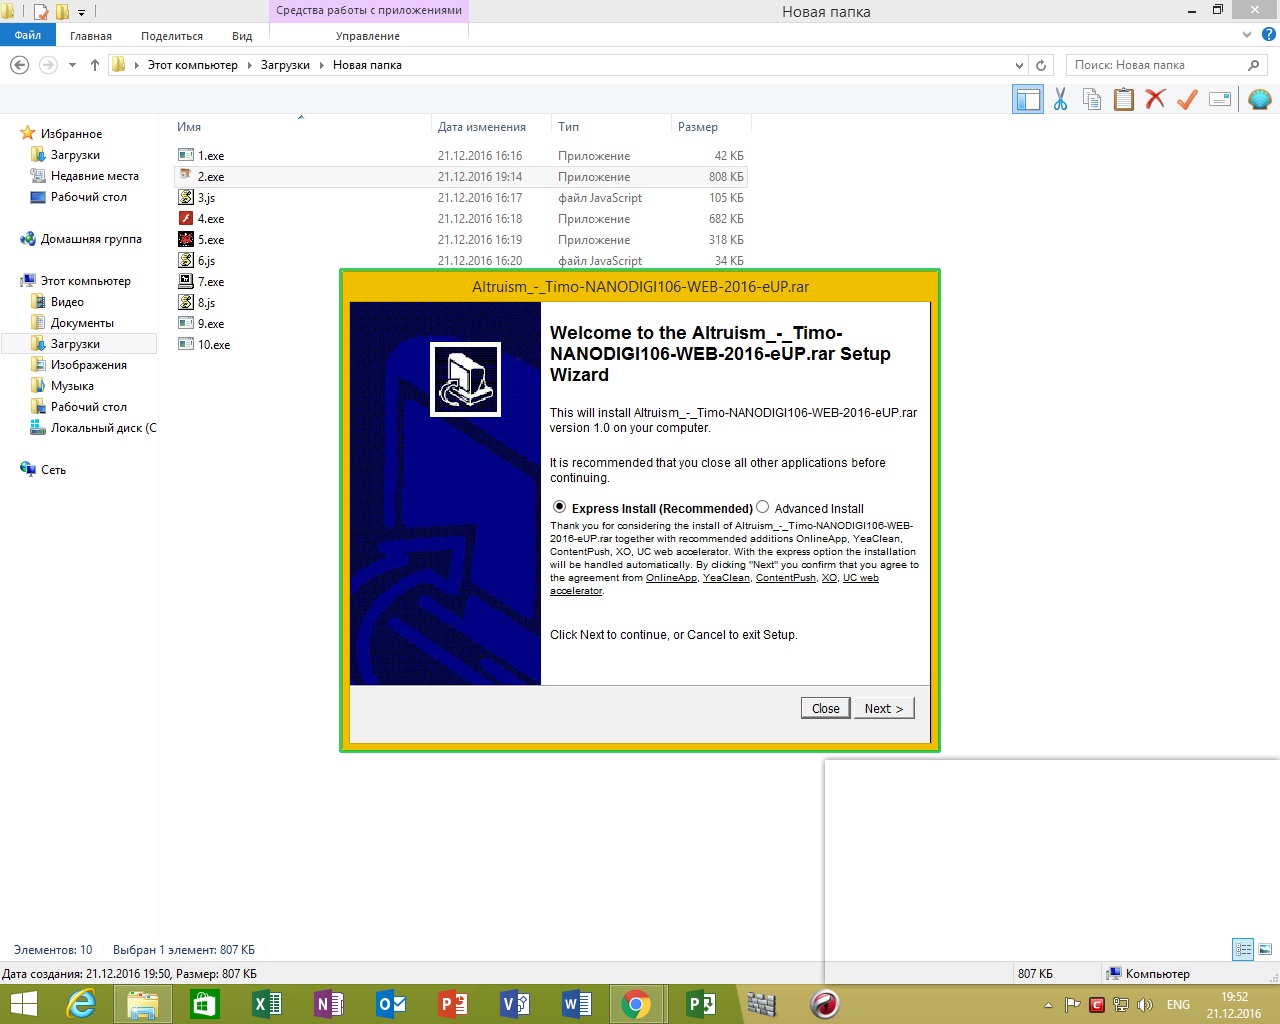
Task: Click the teal shell icon in toolbar
Action: tap(1260, 99)
